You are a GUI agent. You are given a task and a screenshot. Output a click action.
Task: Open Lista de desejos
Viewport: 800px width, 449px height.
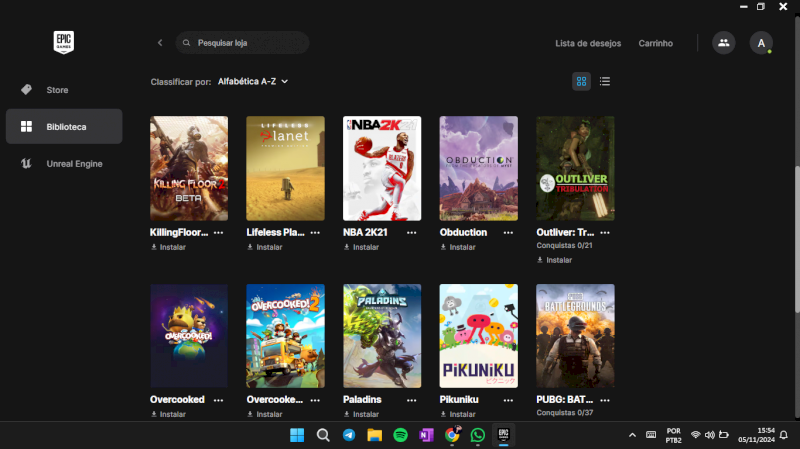588,43
